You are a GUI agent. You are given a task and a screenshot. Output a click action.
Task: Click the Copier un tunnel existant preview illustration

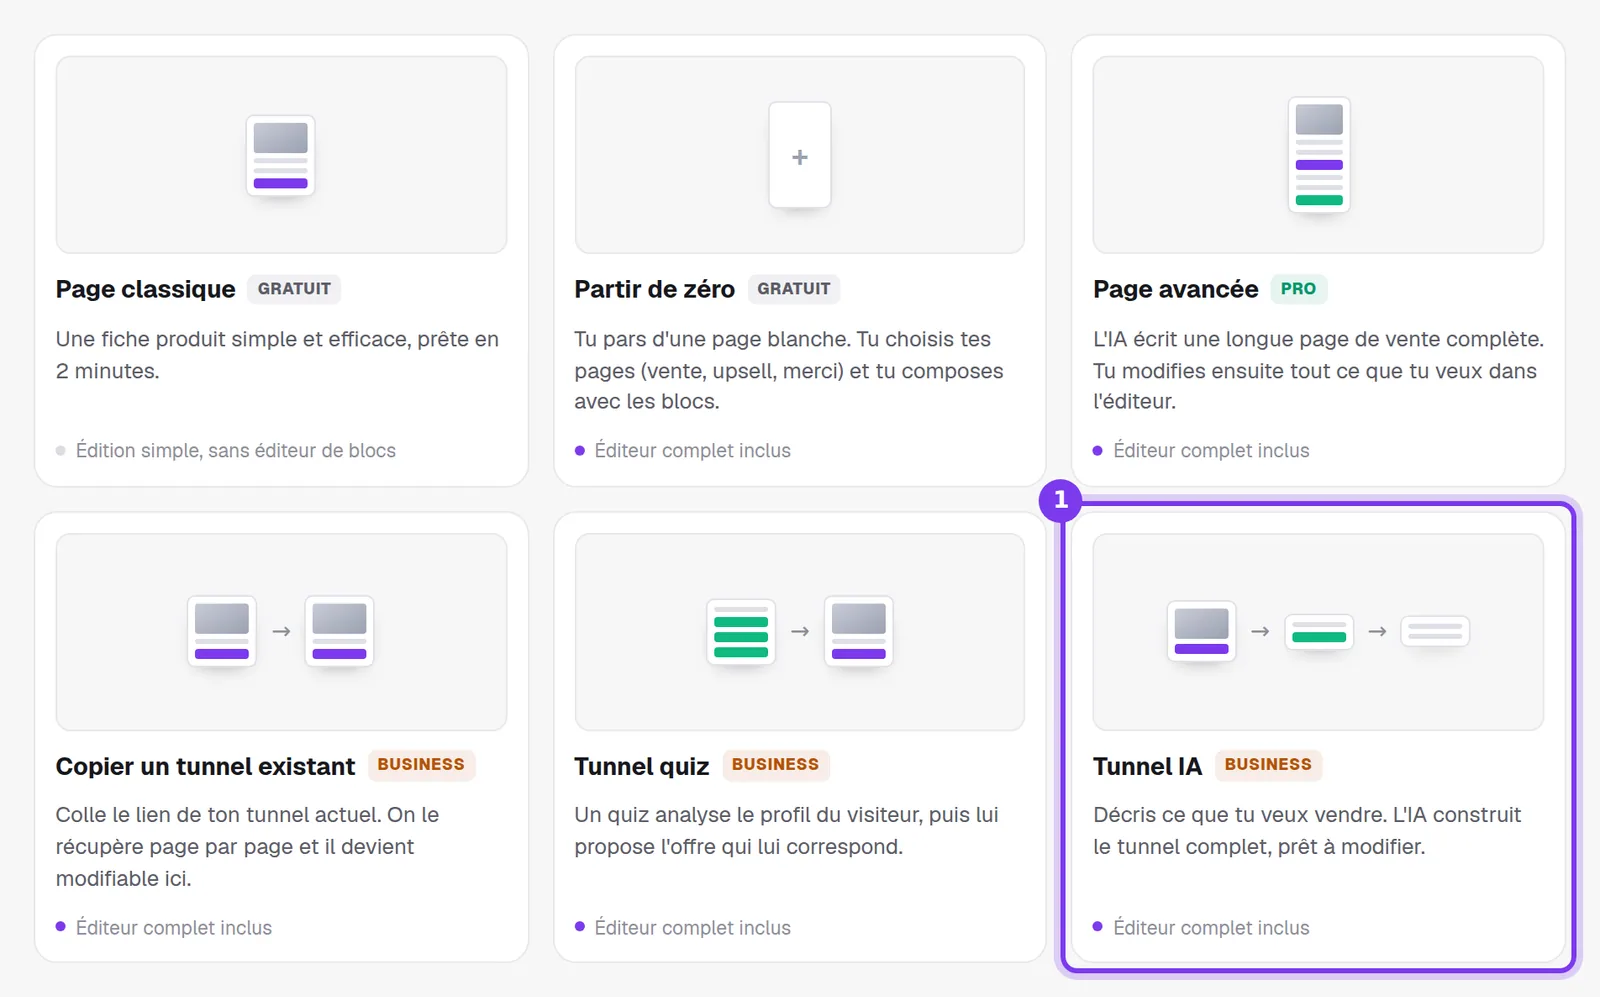tap(281, 631)
